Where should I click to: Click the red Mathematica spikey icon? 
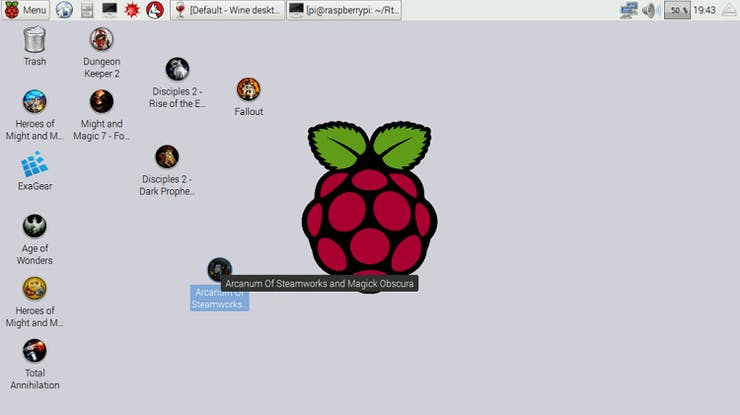132,10
